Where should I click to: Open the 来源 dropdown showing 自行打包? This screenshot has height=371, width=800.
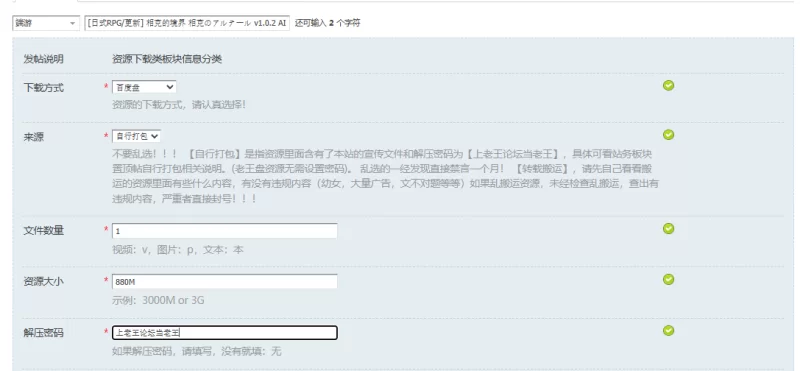[136, 136]
